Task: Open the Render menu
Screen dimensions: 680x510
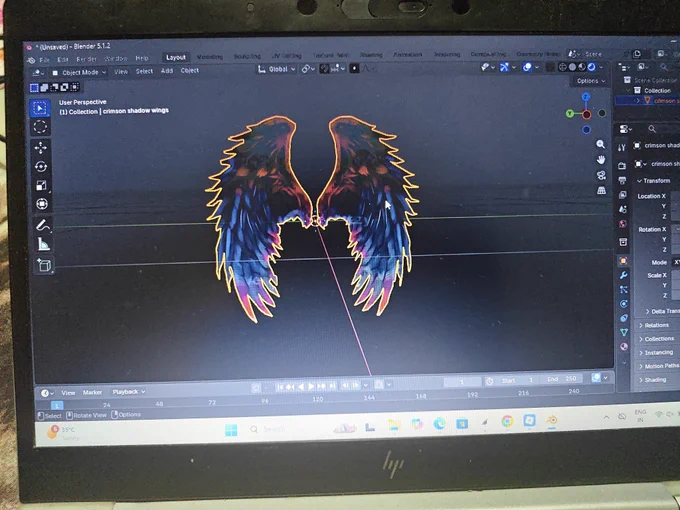Action: (86, 59)
